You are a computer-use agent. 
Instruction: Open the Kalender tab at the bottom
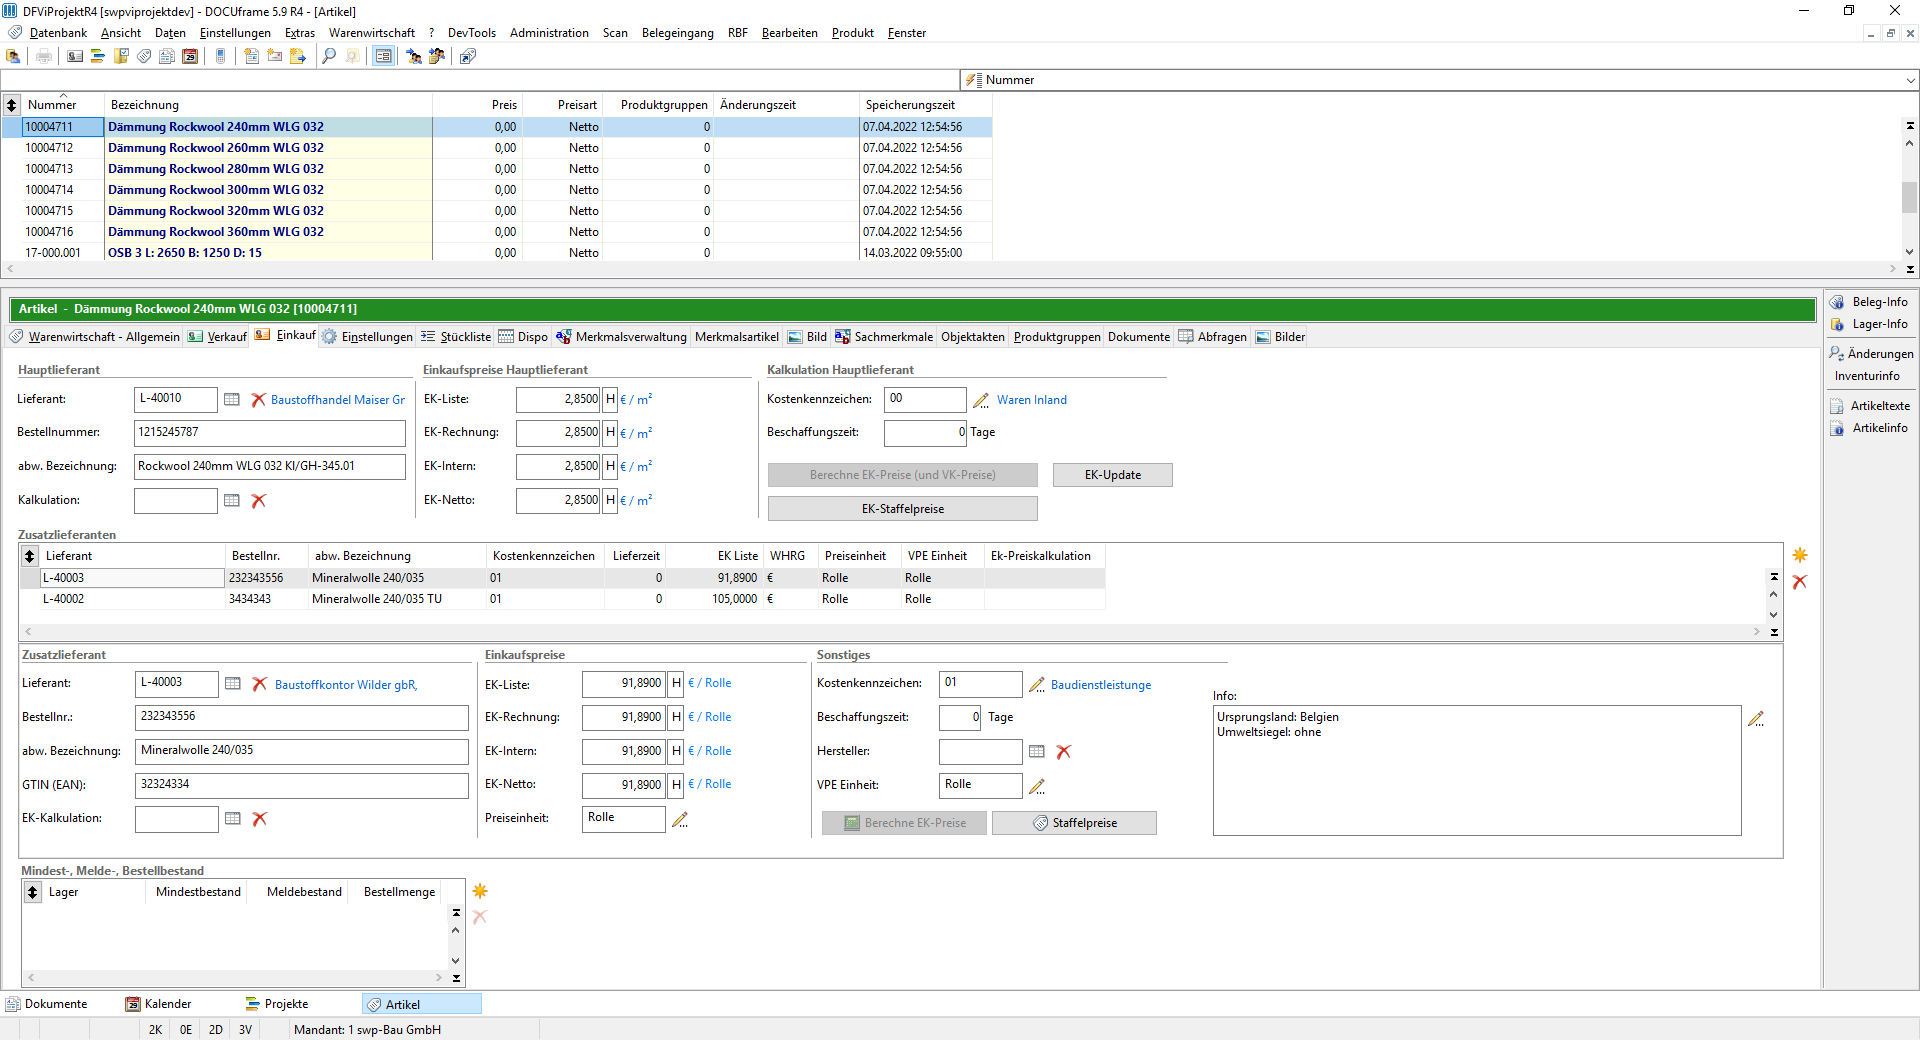[158, 1004]
